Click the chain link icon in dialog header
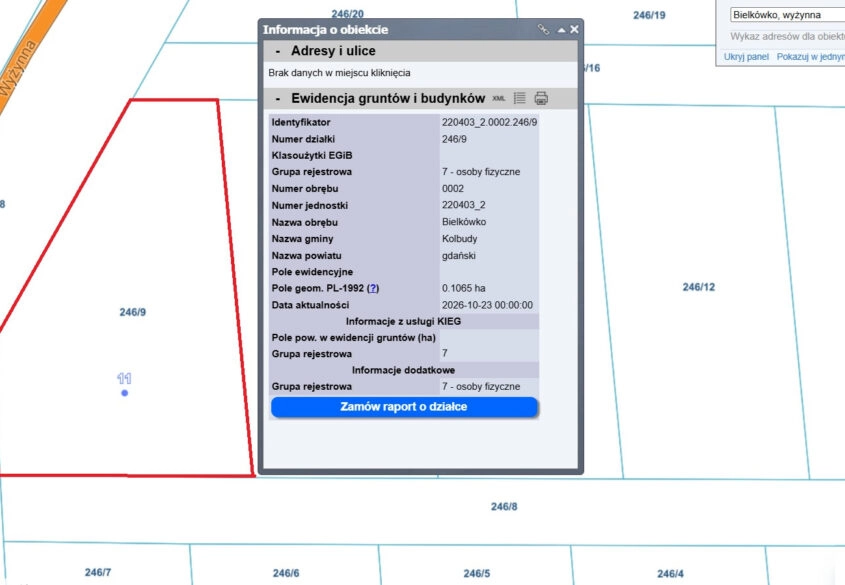Viewport: 845px width, 585px height. point(543,30)
